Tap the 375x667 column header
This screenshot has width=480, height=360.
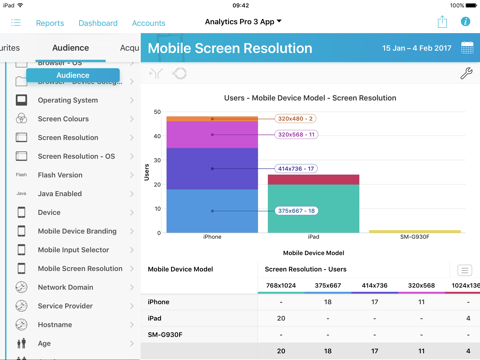pos(328,285)
